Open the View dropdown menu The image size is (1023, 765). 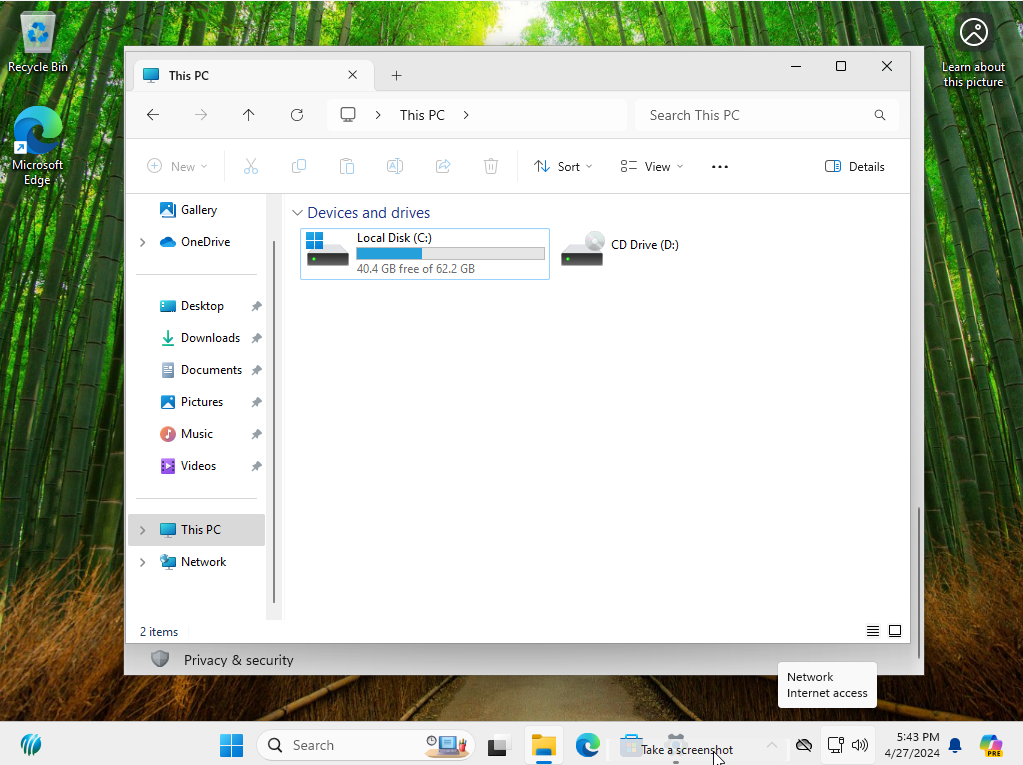point(651,167)
